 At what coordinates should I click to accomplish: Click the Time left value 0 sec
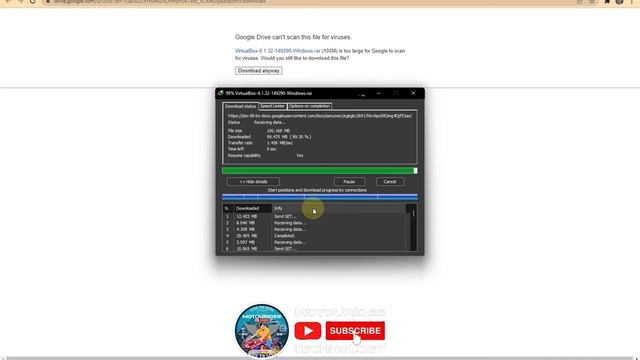tap(272, 149)
